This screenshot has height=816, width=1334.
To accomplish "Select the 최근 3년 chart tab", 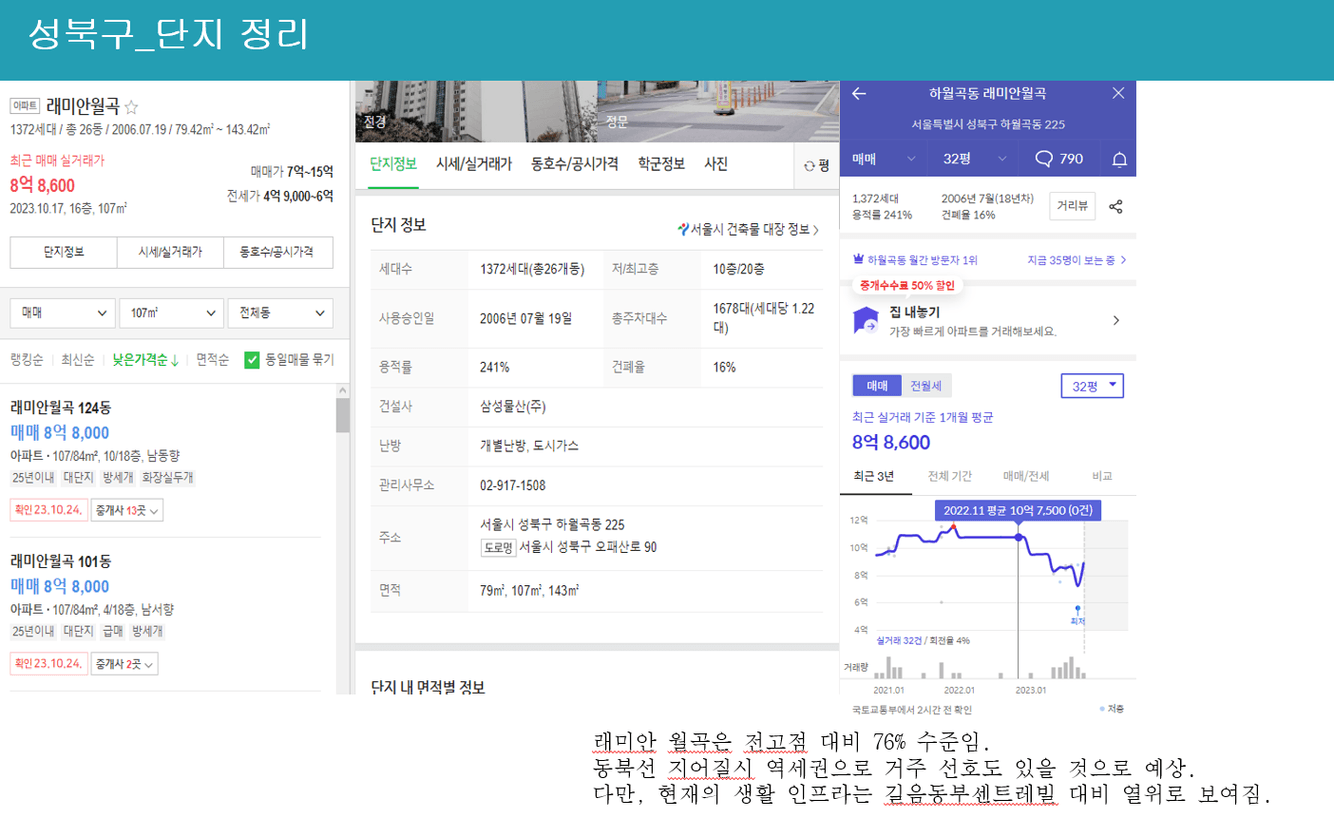I will [875, 476].
